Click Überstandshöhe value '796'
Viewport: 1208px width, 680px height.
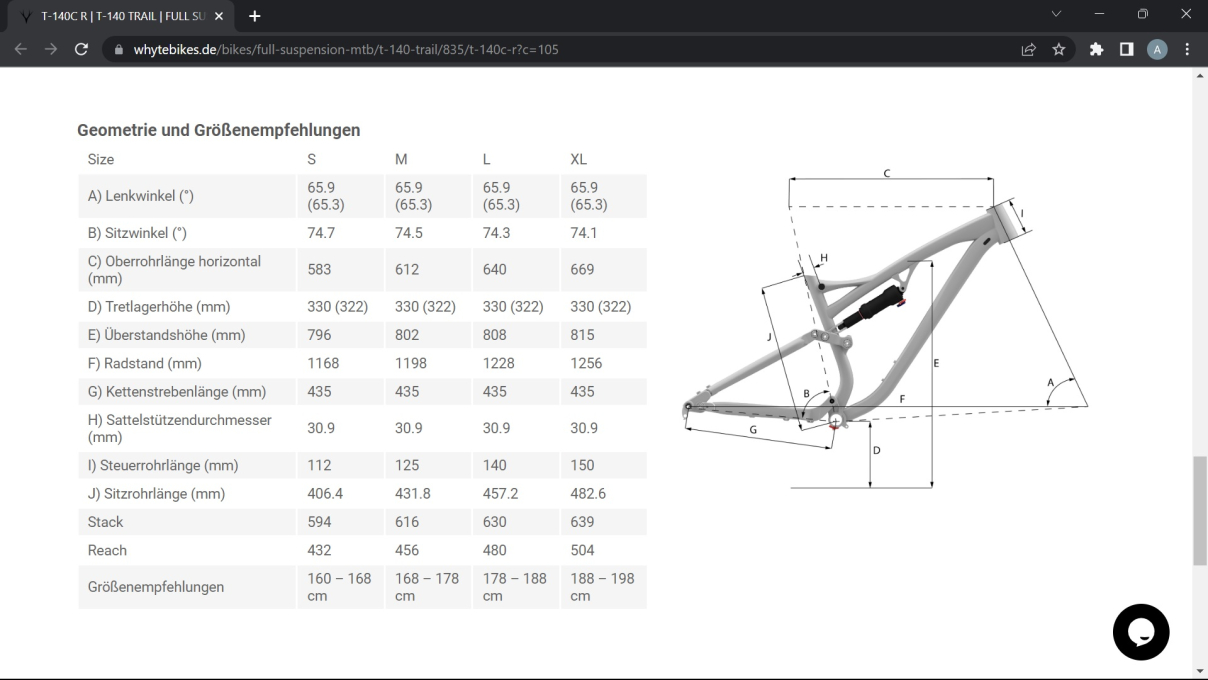tap(319, 335)
